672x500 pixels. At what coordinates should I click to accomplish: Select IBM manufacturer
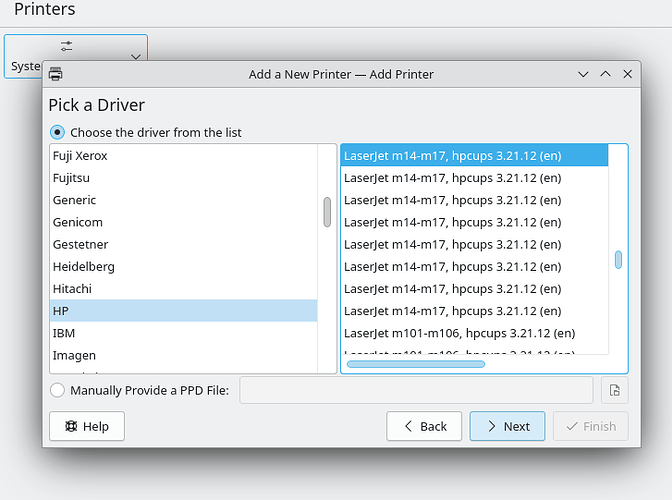[183, 333]
